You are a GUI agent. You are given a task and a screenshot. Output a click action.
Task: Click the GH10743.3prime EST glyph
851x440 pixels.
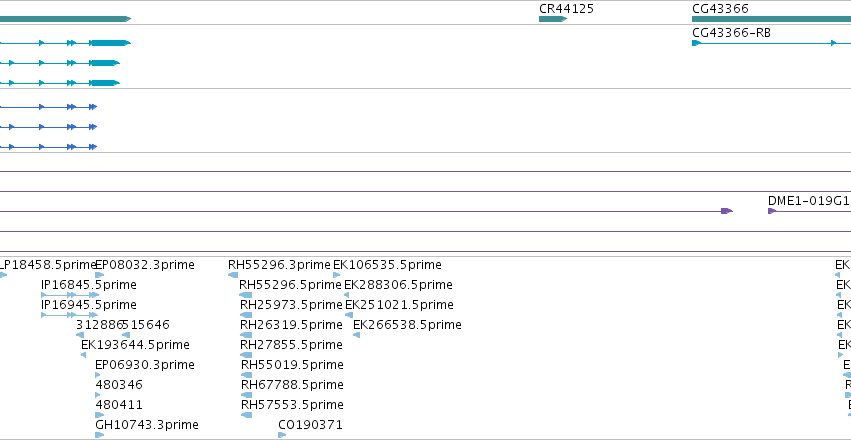click(99, 435)
